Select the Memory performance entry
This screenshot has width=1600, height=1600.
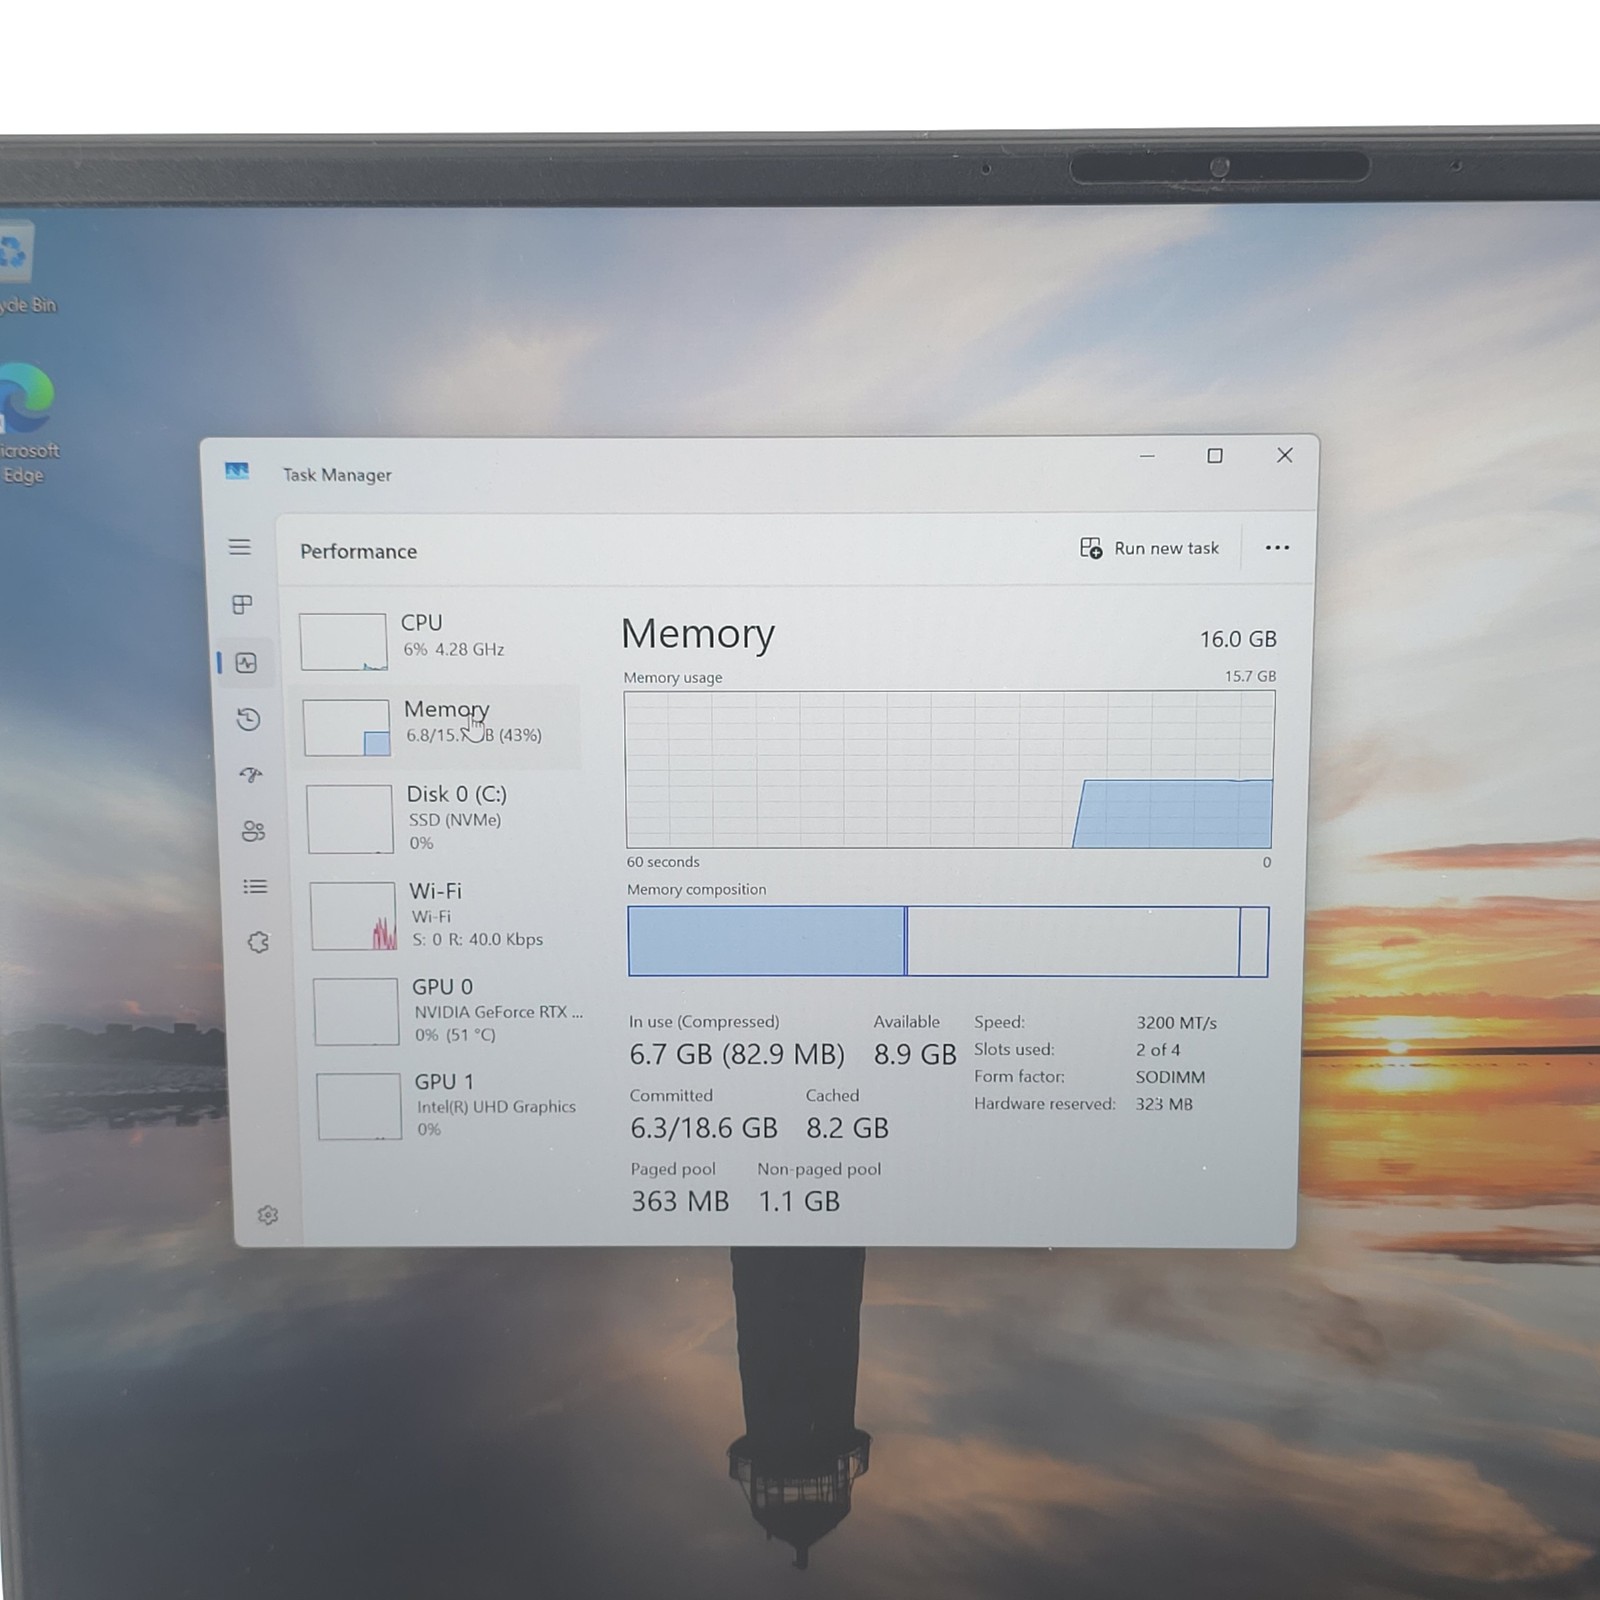[x=438, y=726]
